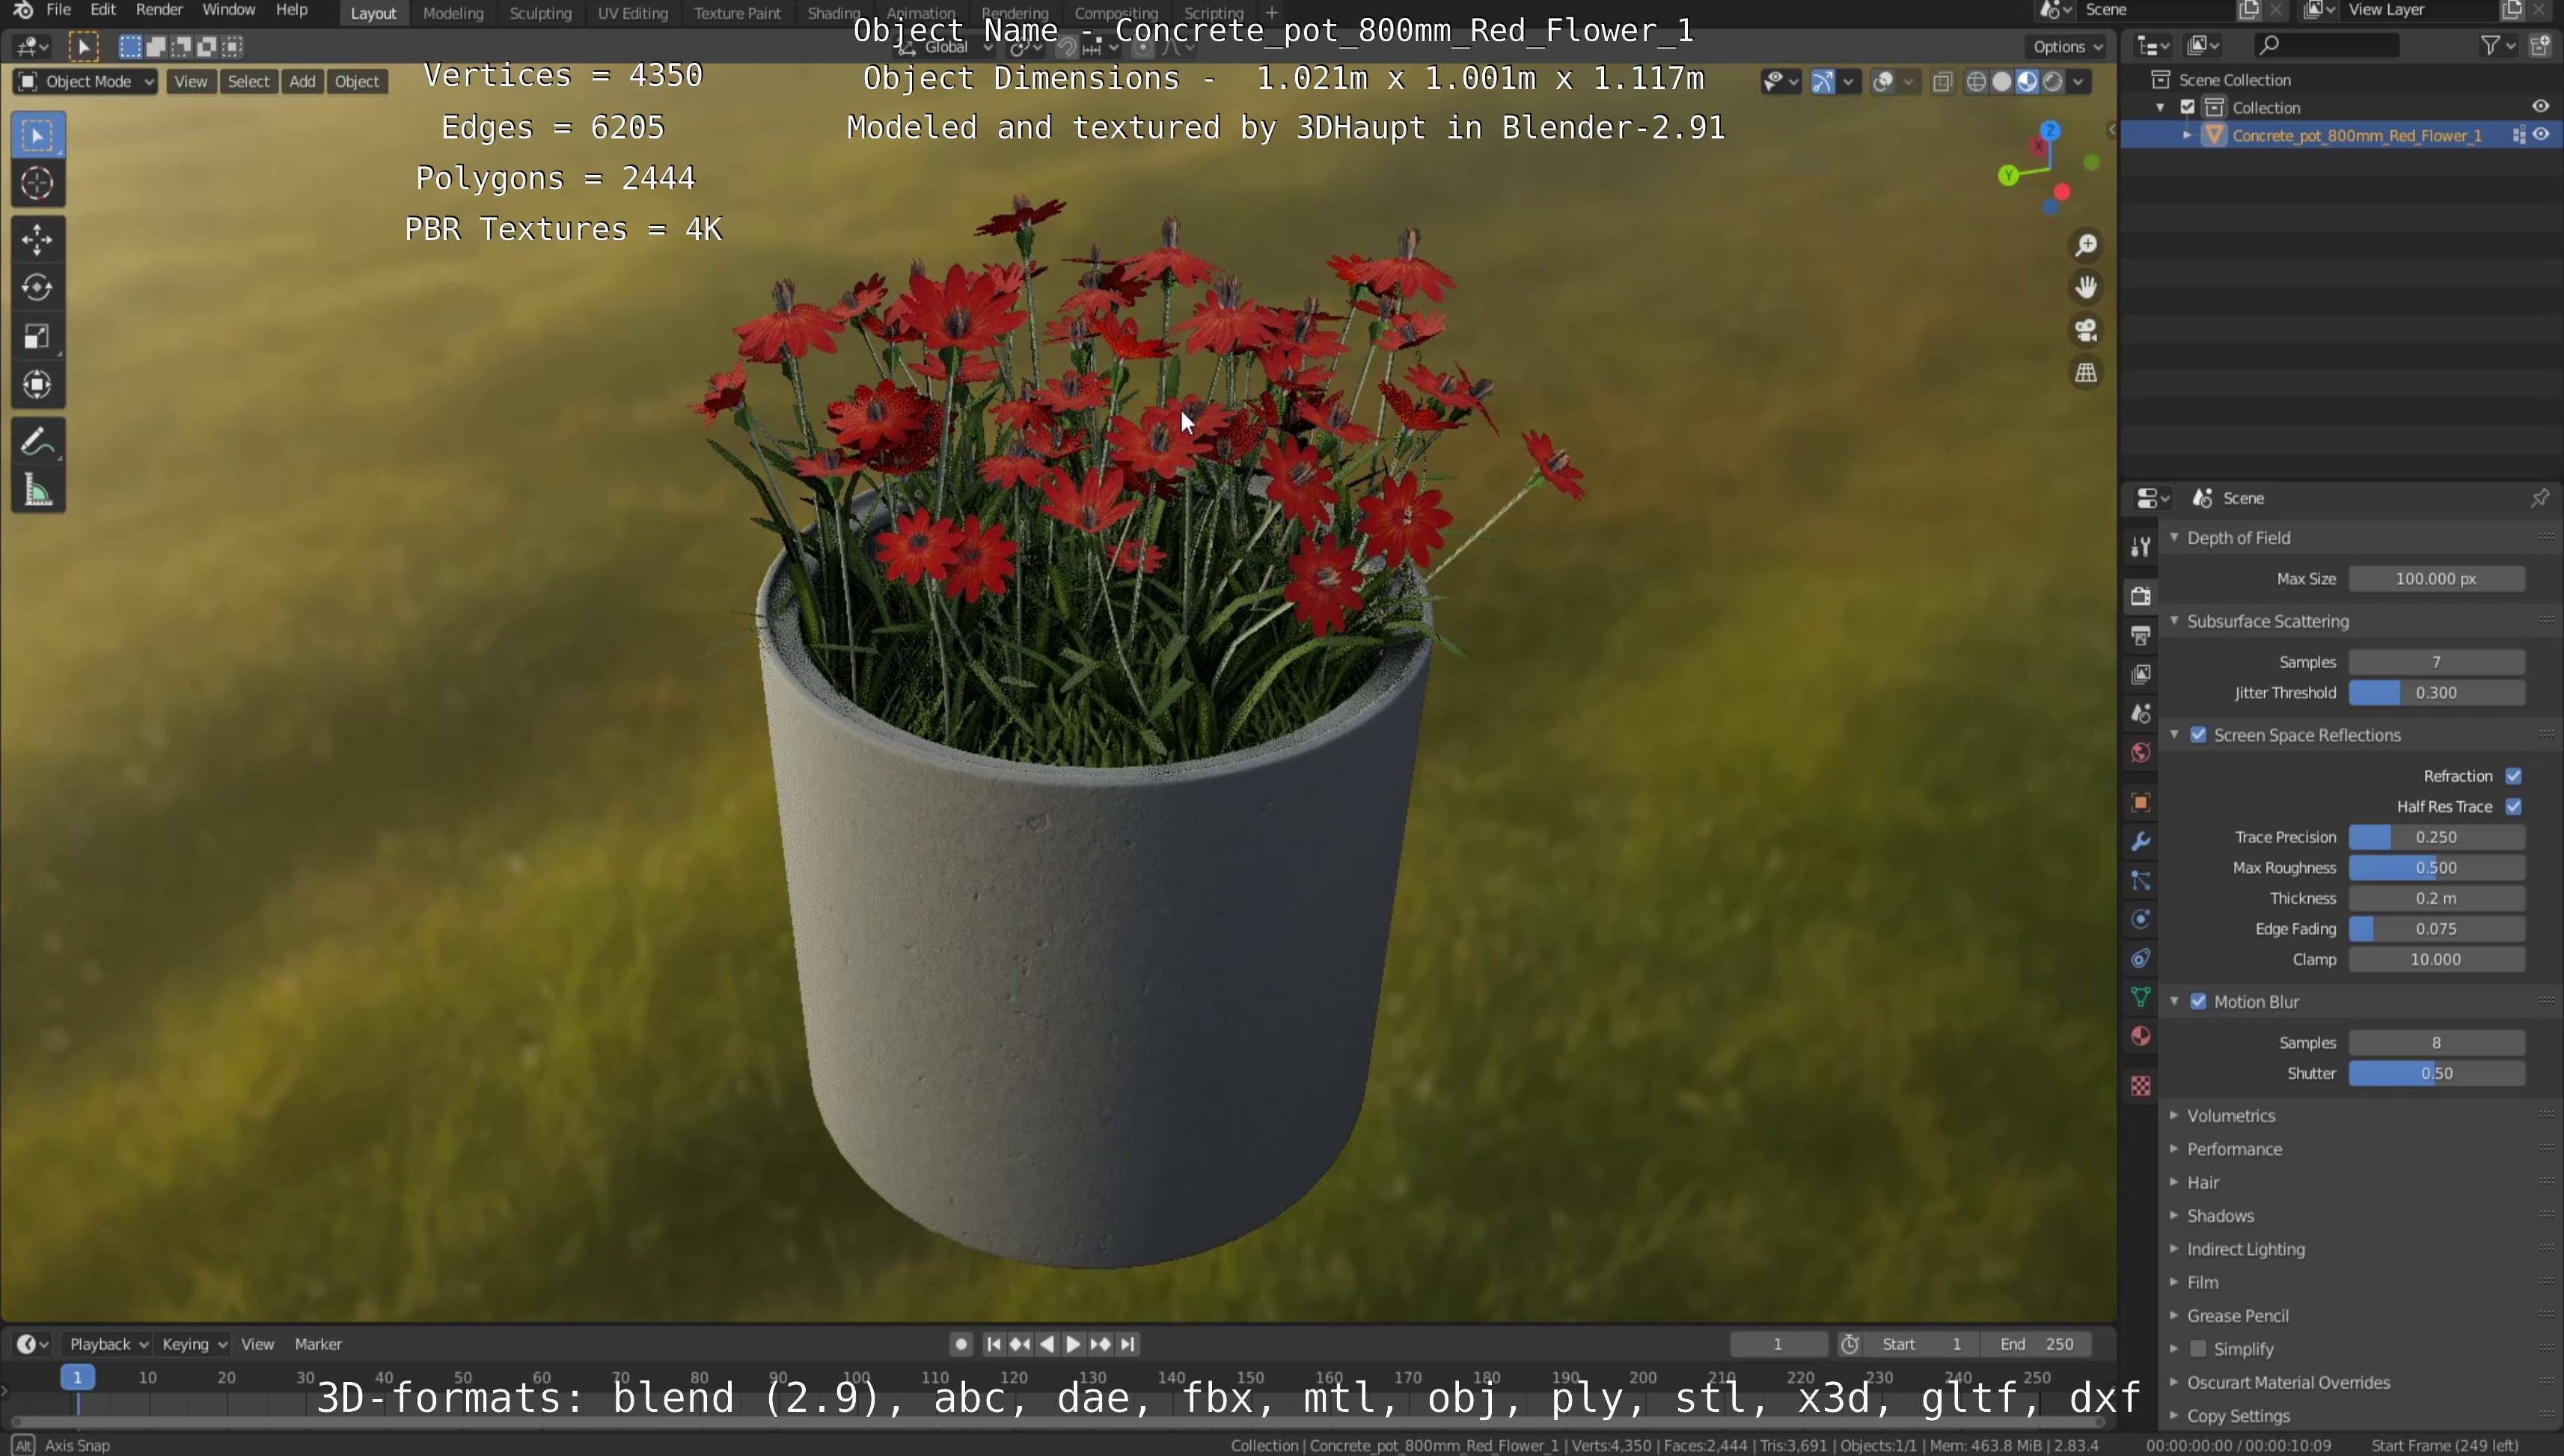Toggle Screen Space Reflections checkbox
Screen dimensions: 2564x1456
2198,735
